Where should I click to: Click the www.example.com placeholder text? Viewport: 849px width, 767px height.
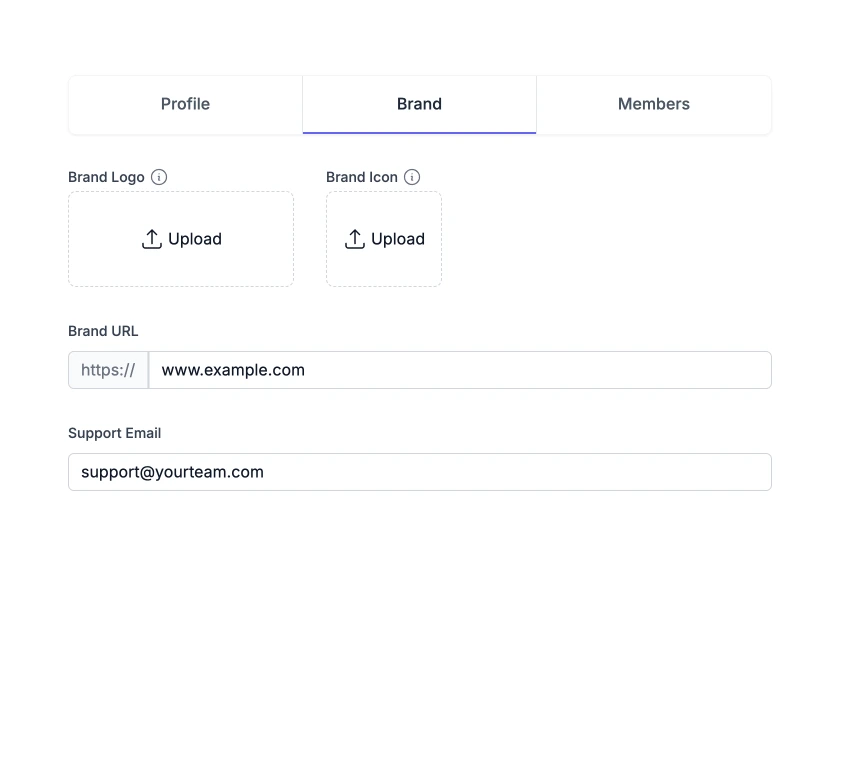[x=233, y=370]
